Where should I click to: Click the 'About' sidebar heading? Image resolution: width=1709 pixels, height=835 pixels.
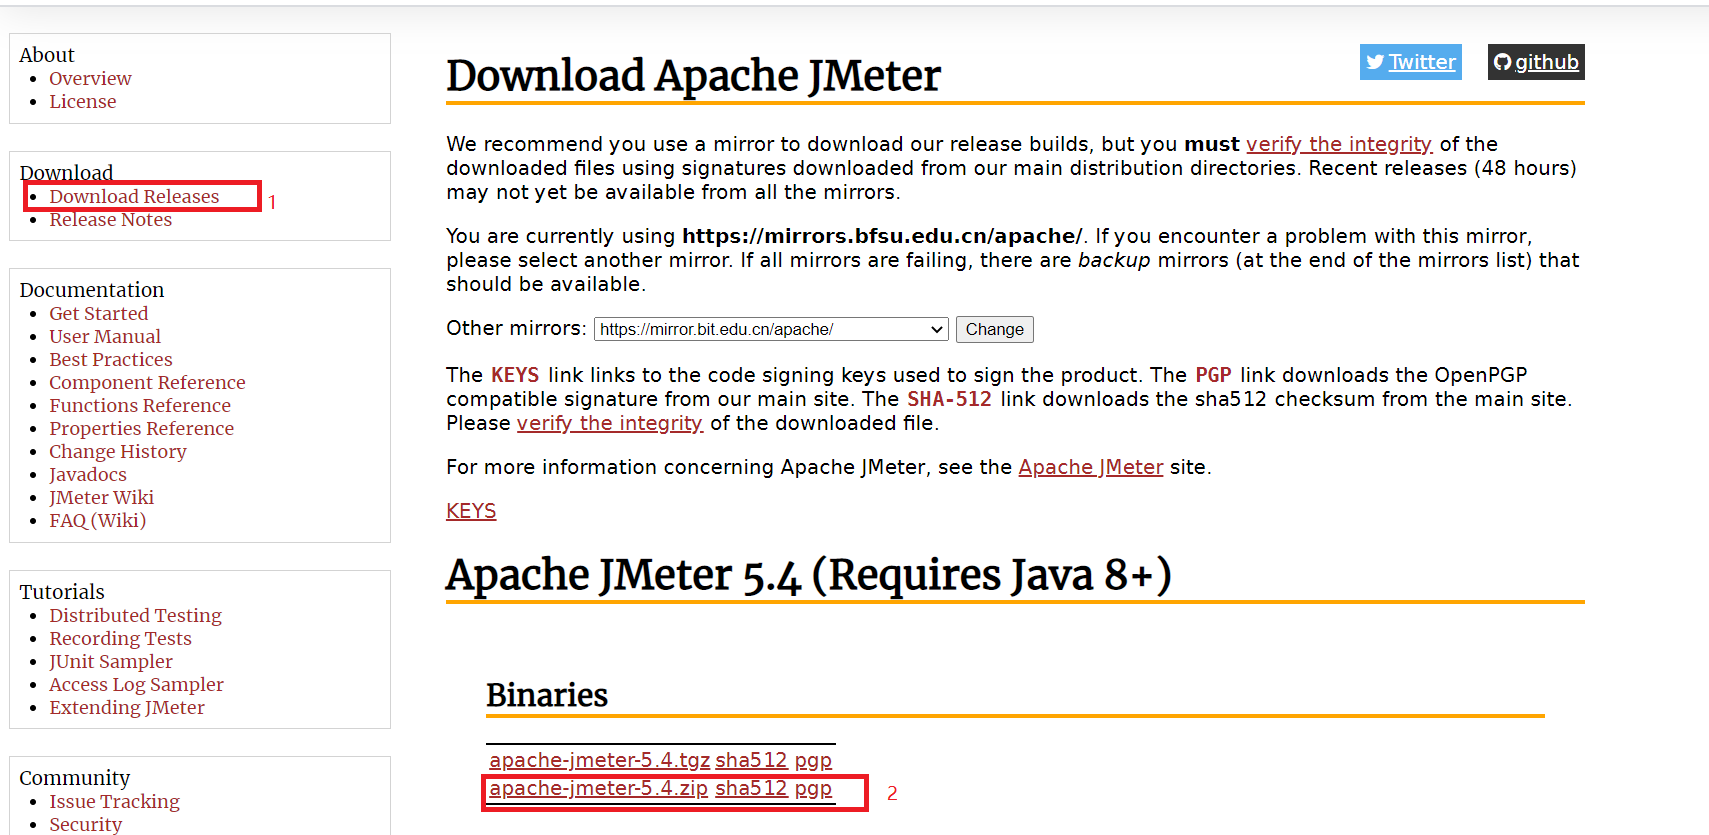coord(47,55)
